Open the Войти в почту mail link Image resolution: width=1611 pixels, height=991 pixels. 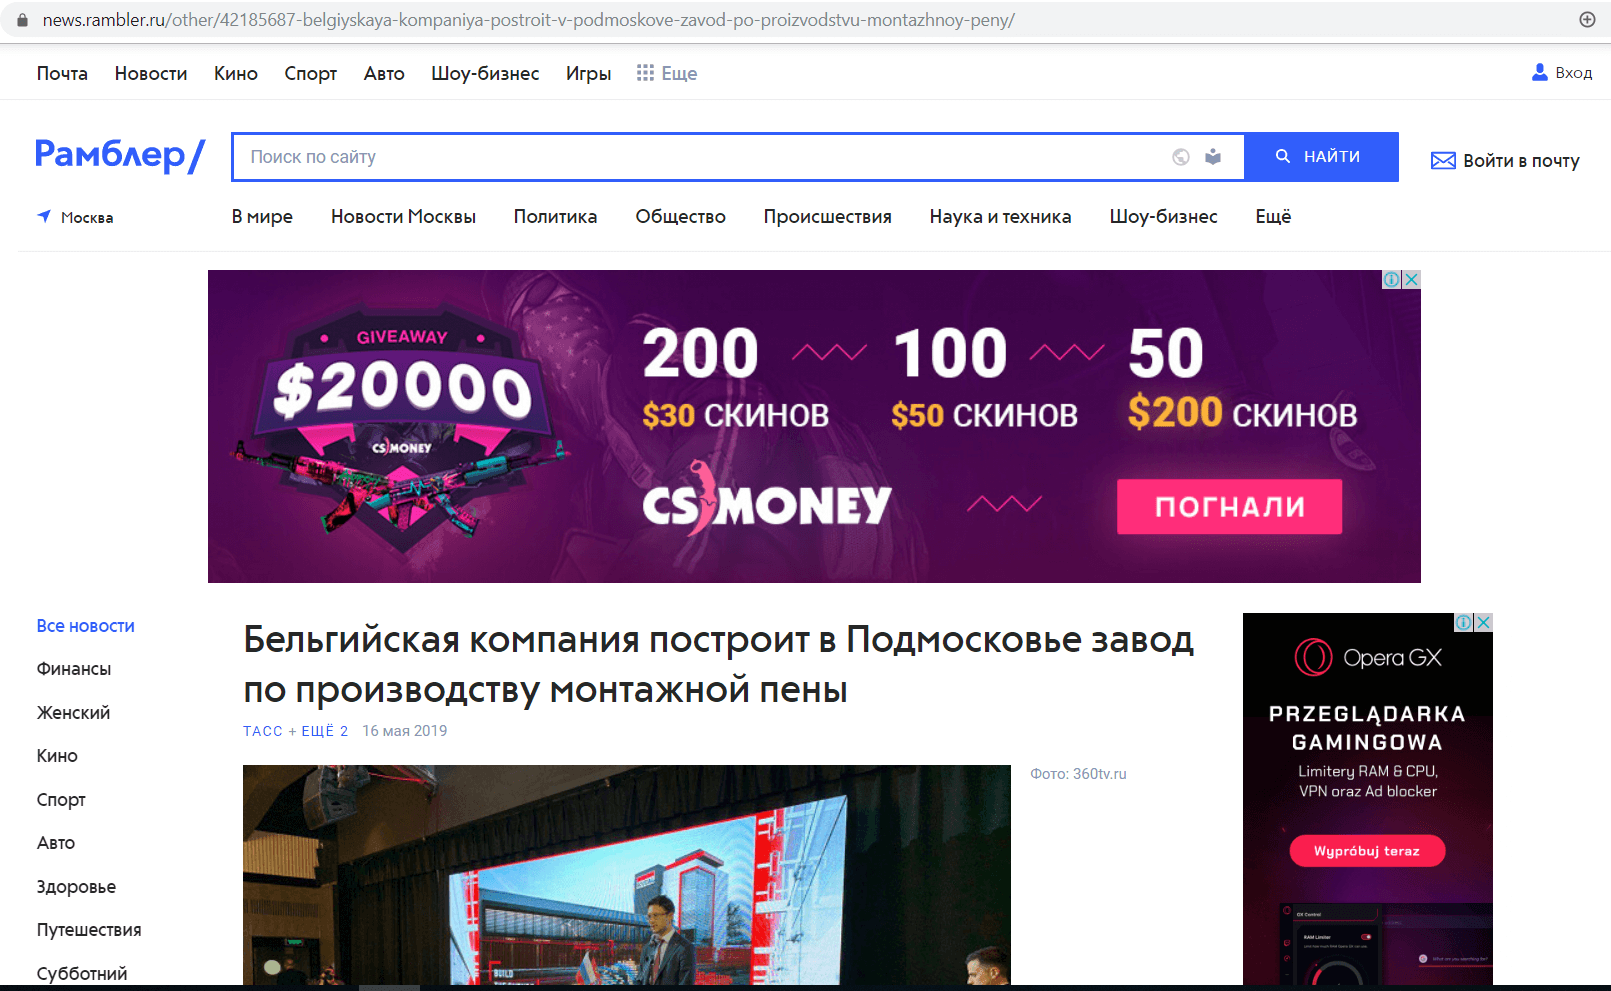[1505, 161]
